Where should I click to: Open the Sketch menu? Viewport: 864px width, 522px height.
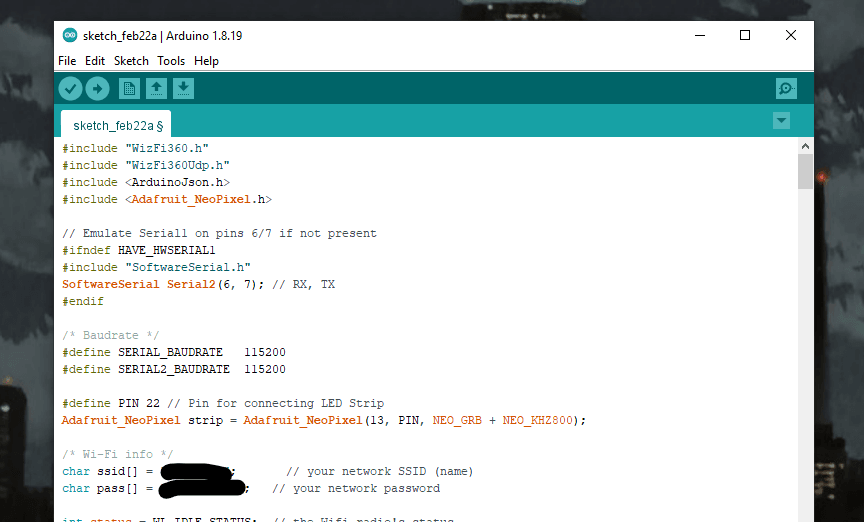(x=131, y=61)
